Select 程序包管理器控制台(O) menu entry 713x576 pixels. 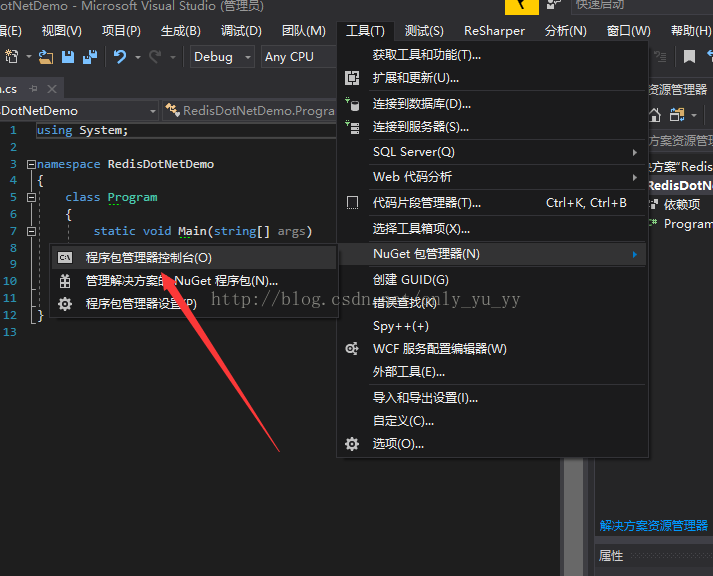148,258
